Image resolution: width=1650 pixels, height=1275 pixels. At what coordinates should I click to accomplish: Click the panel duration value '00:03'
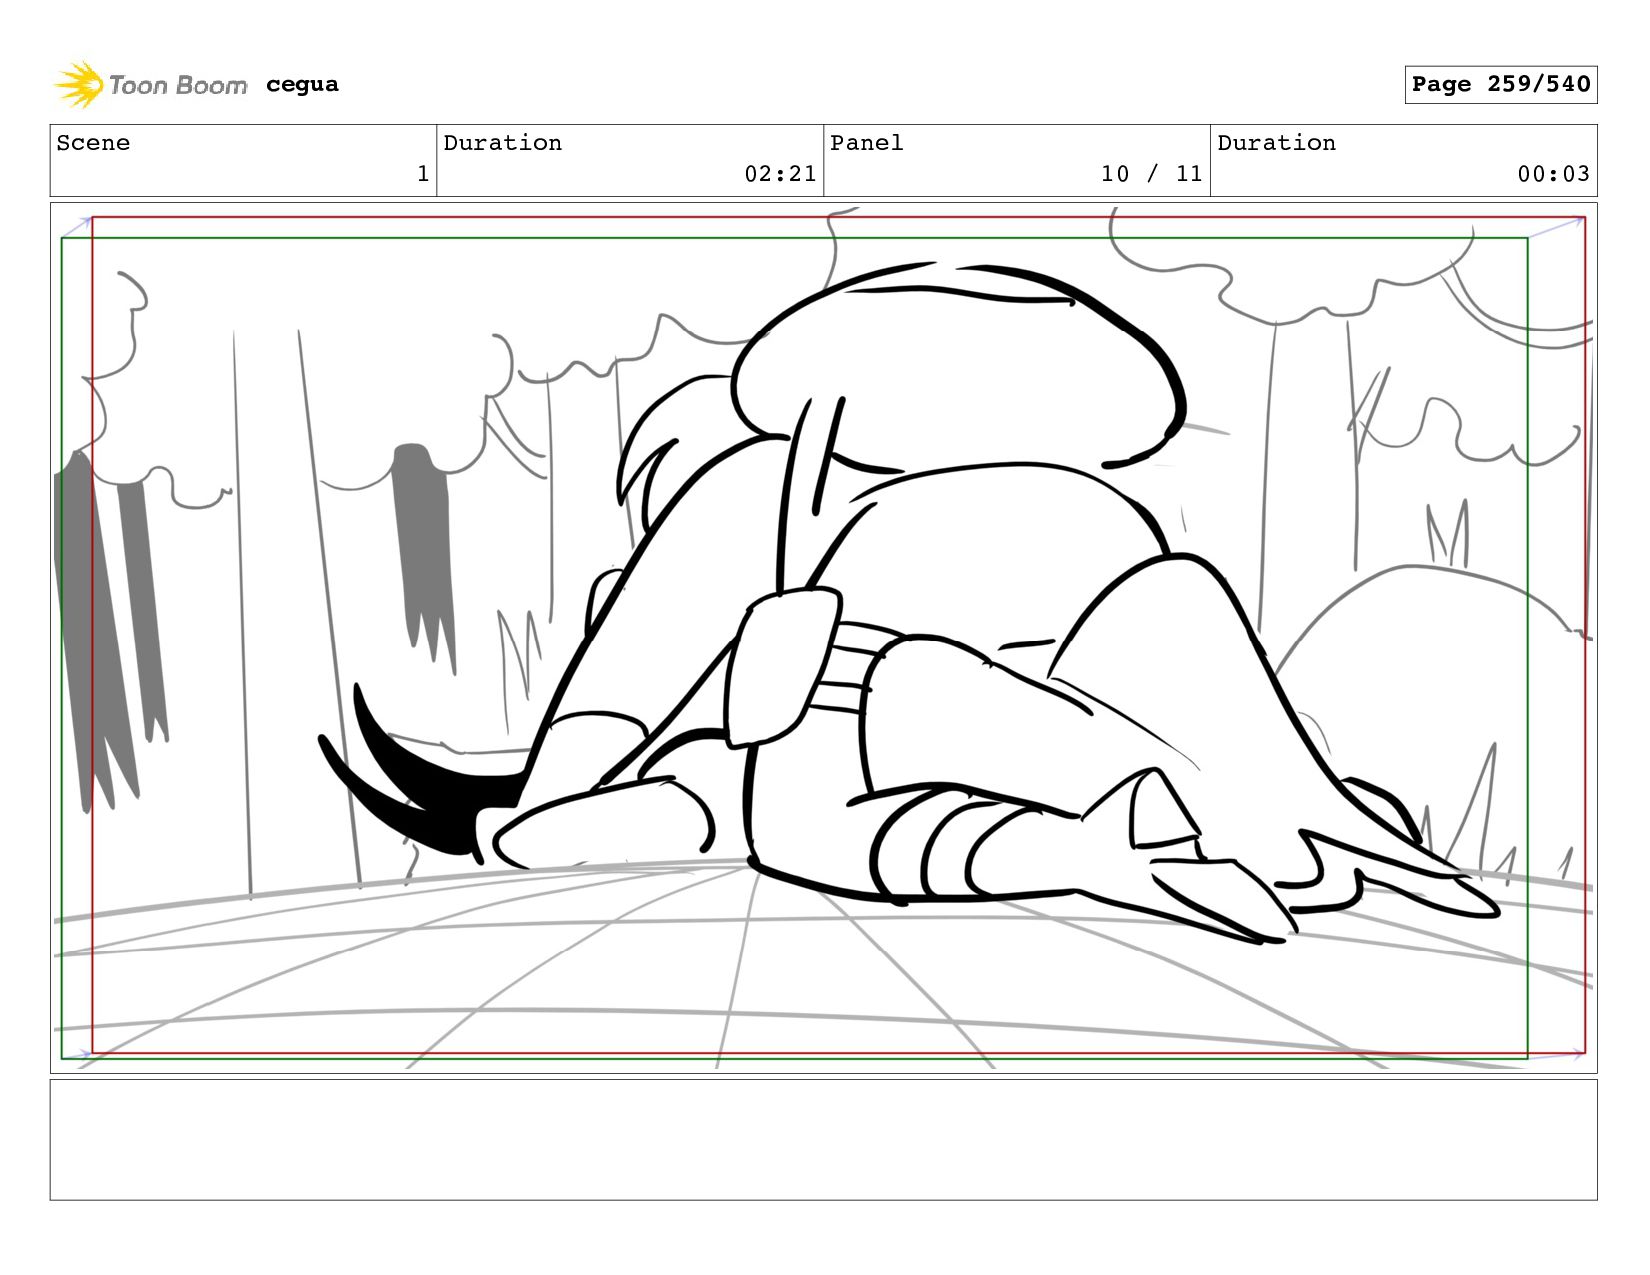(1553, 174)
